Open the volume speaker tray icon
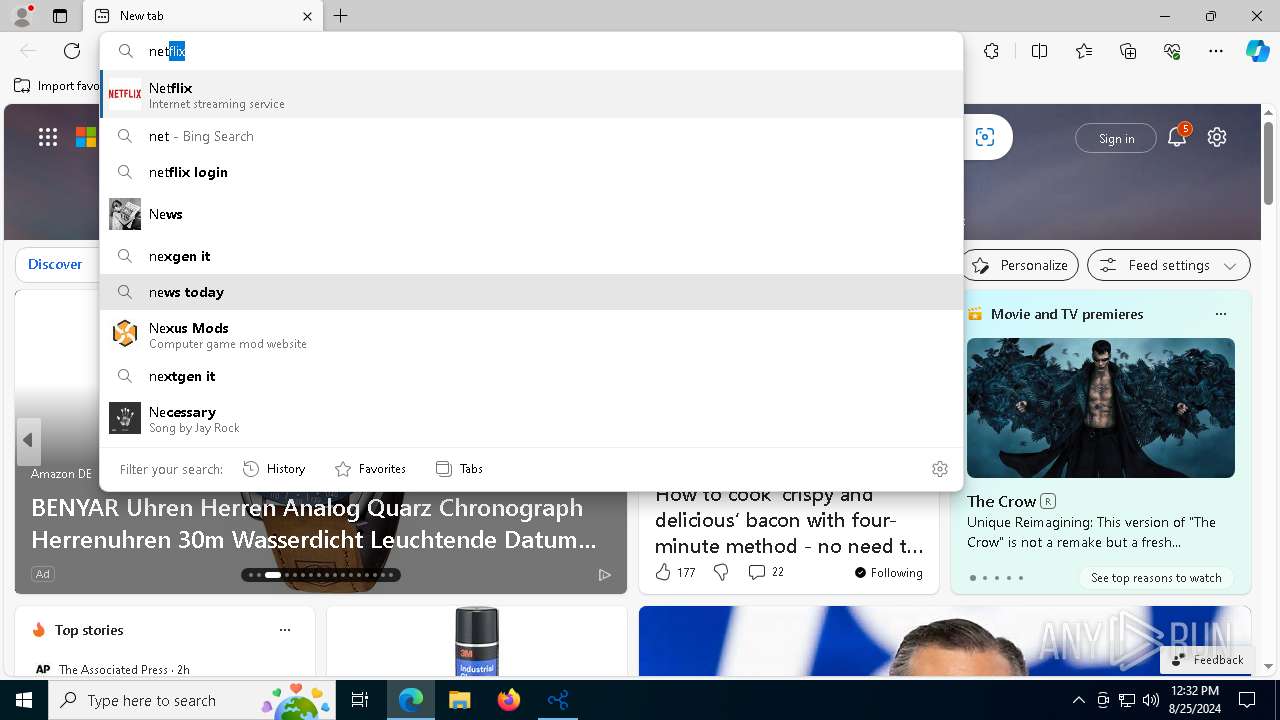 point(1151,700)
